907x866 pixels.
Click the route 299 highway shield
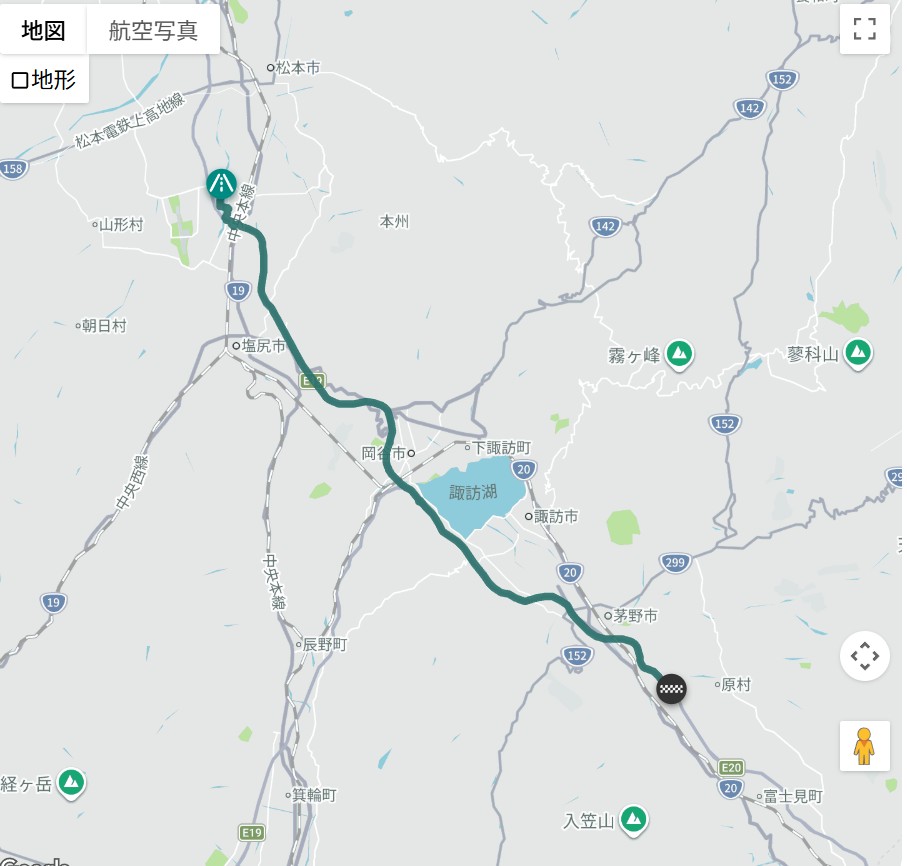click(675, 562)
